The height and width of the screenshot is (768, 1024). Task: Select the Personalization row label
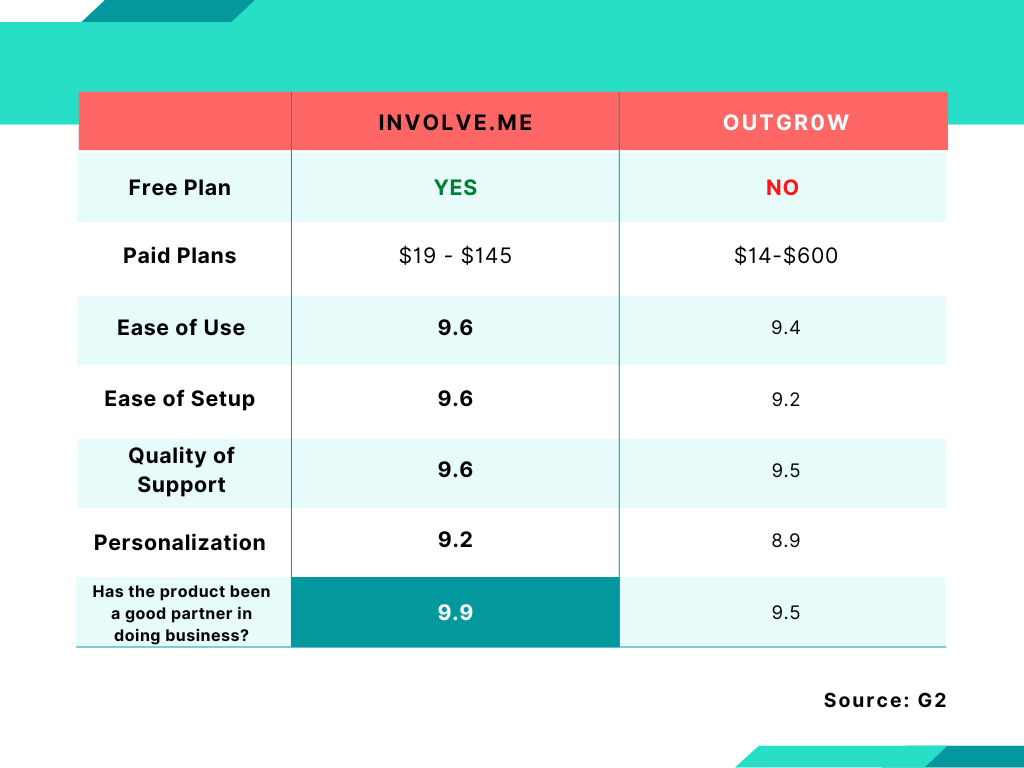pyautogui.click(x=180, y=543)
